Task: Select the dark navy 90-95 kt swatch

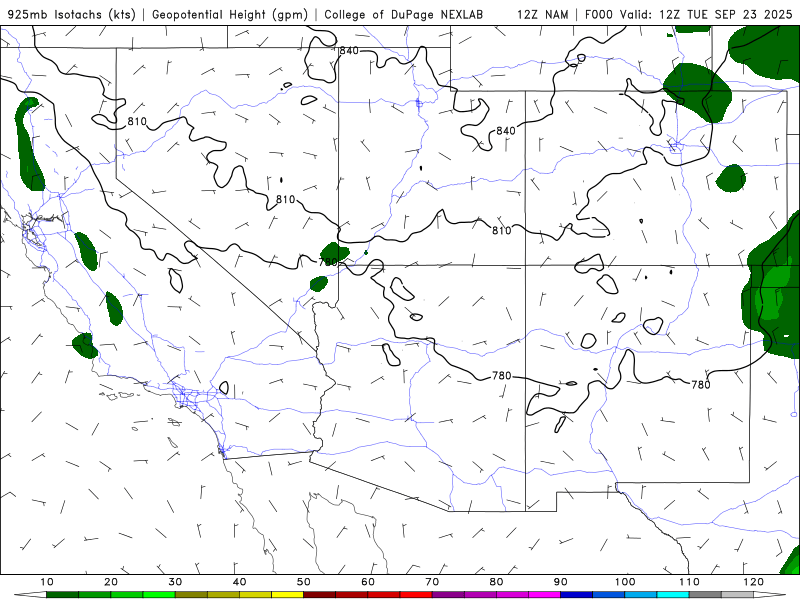Action: pos(577,595)
